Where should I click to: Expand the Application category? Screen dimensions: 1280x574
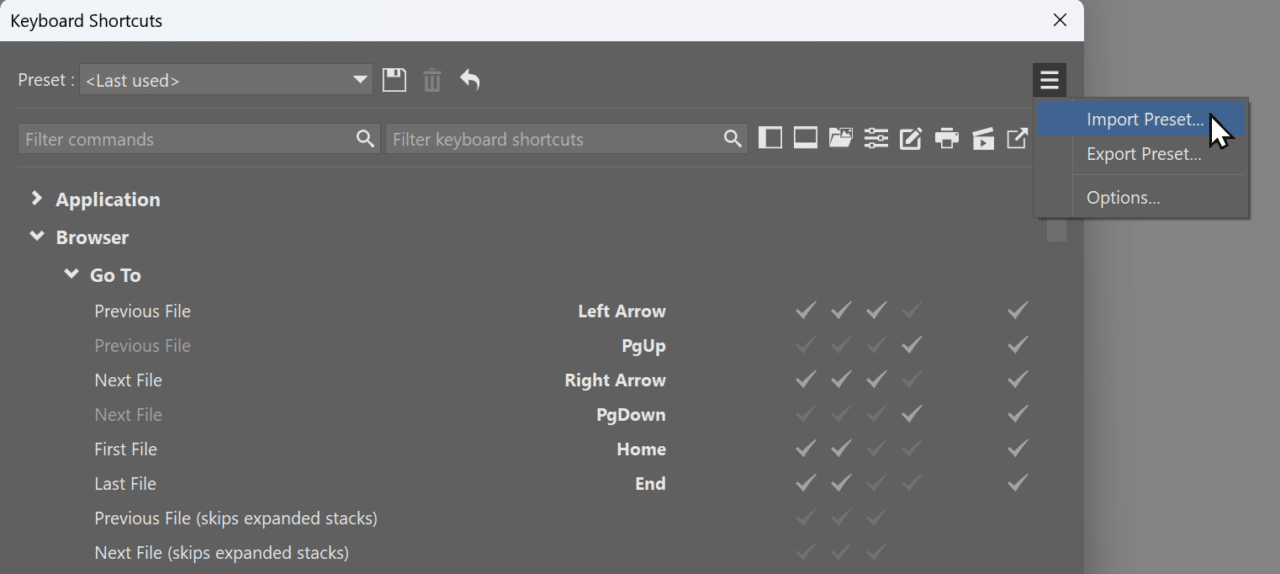(37, 199)
